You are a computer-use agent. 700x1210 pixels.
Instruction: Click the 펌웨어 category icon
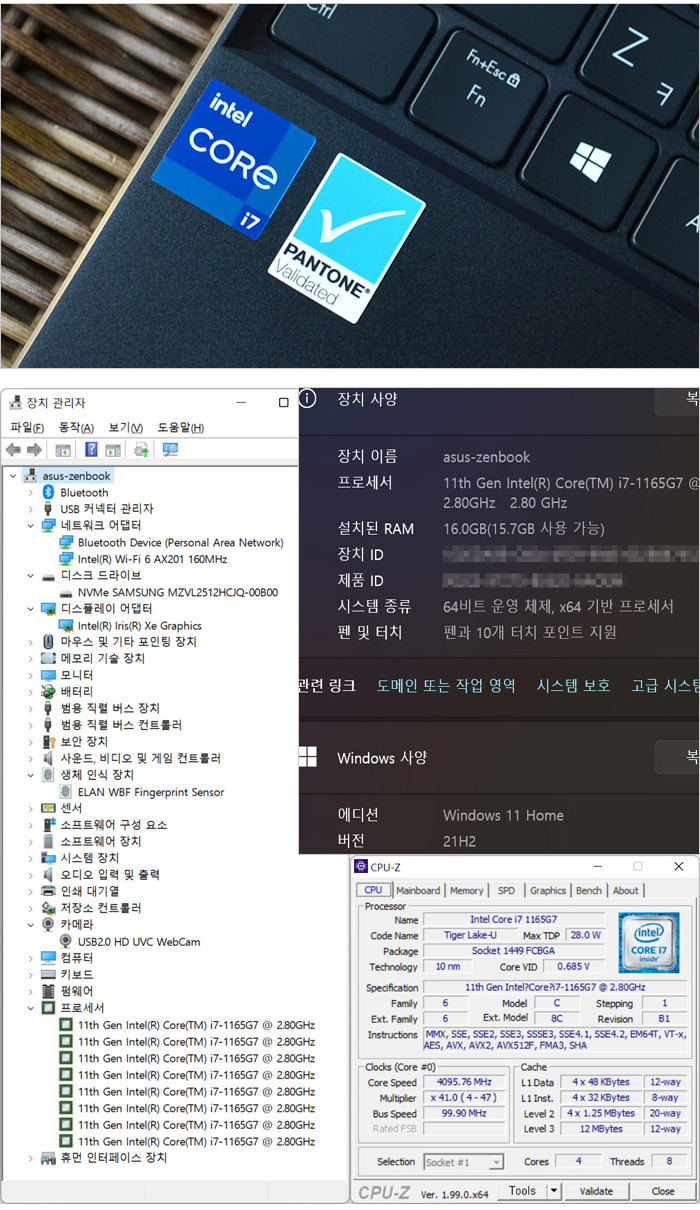[x=48, y=991]
